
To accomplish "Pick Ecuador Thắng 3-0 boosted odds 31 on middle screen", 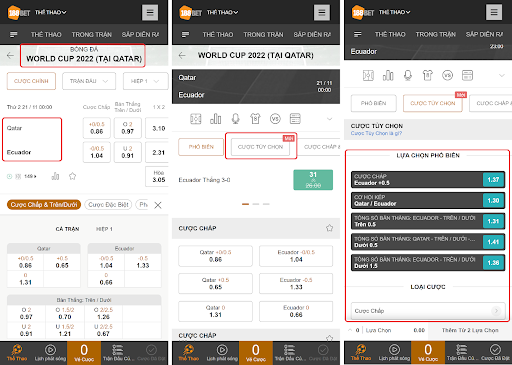I will (313, 180).
